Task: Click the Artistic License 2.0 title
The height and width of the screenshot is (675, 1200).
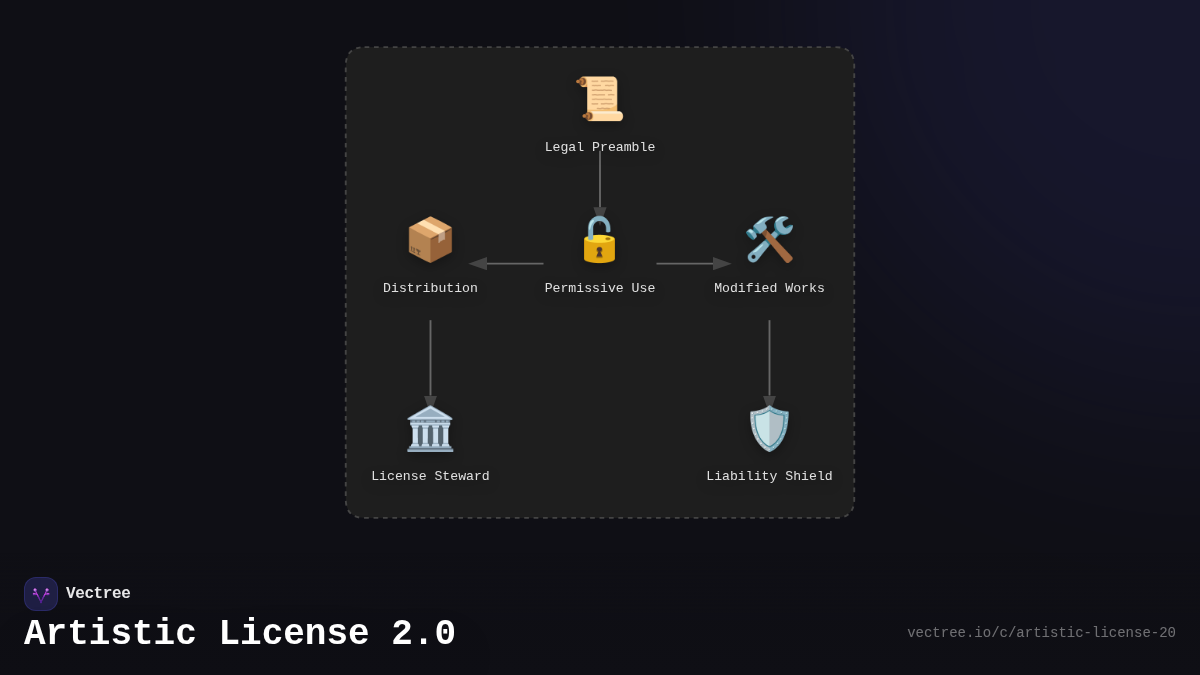Action: coord(240,633)
